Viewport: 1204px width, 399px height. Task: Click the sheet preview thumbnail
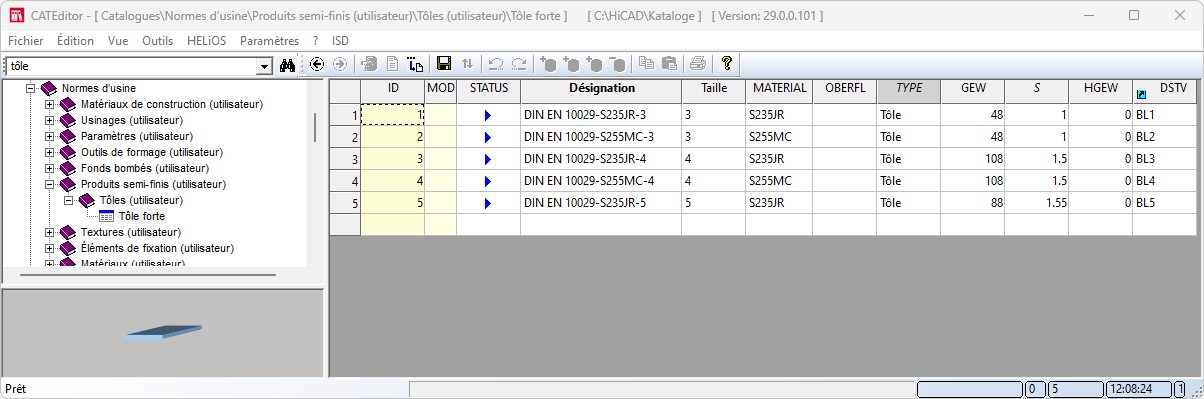164,332
